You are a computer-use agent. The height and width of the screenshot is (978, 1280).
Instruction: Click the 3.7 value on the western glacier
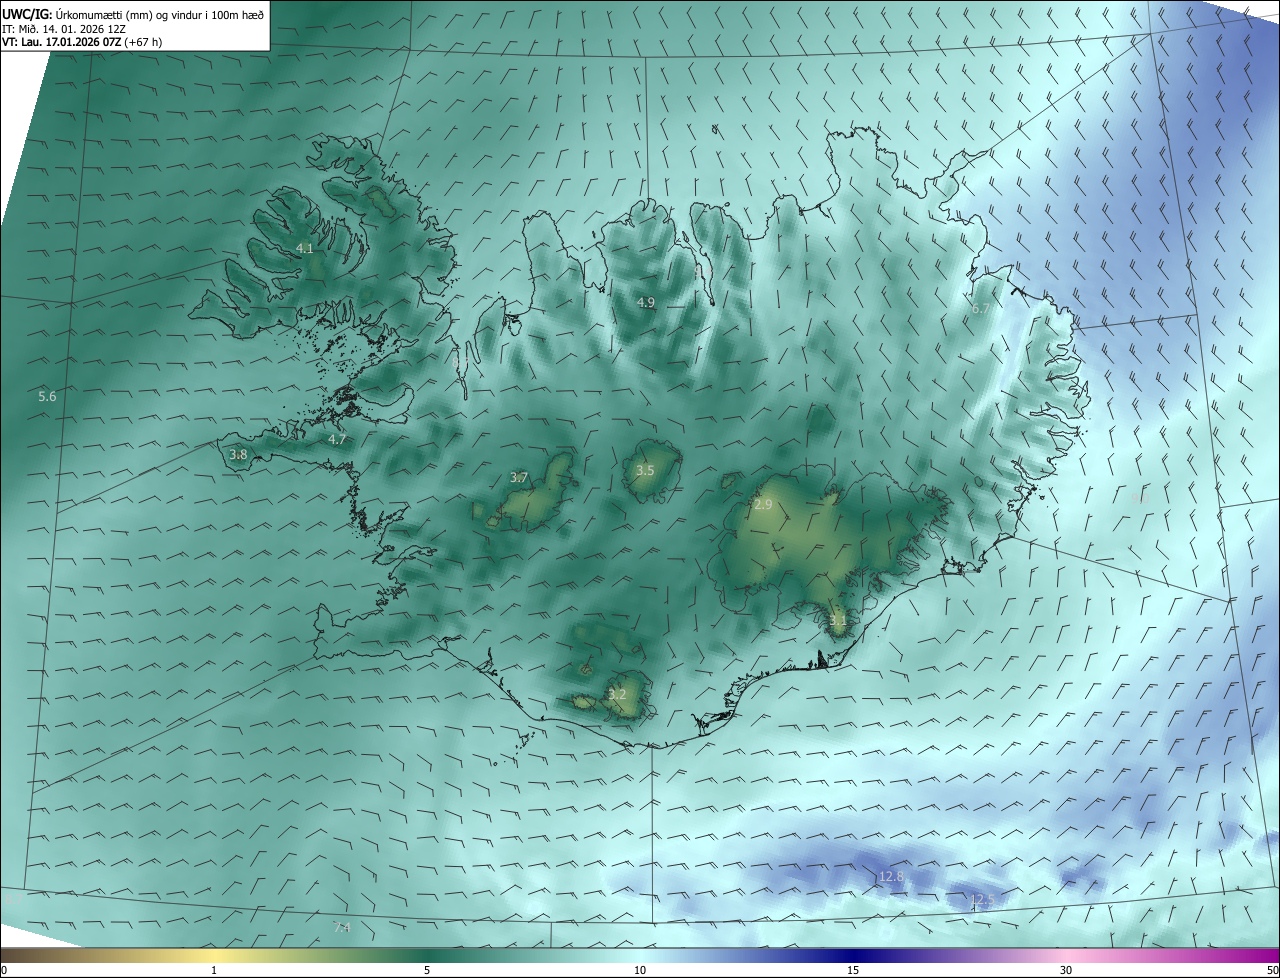click(x=519, y=478)
